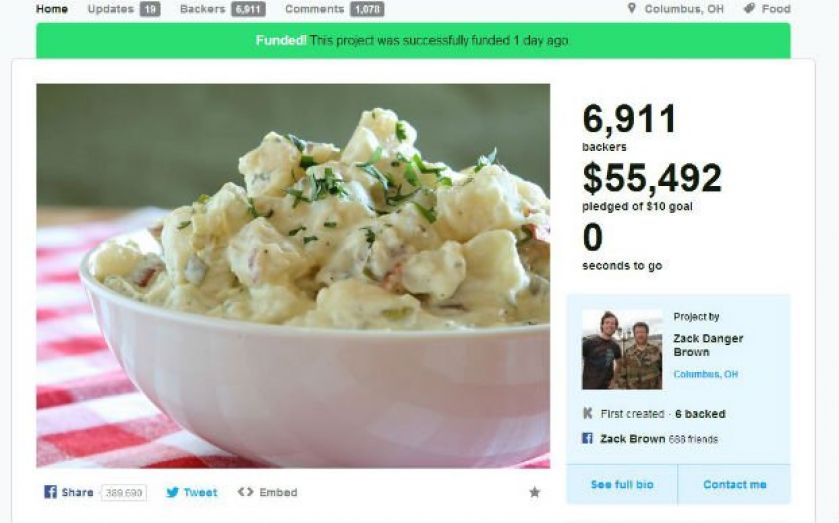This screenshot has height=523, width=839.
Task: Click the 6 backed link
Action: pyautogui.click(x=700, y=414)
